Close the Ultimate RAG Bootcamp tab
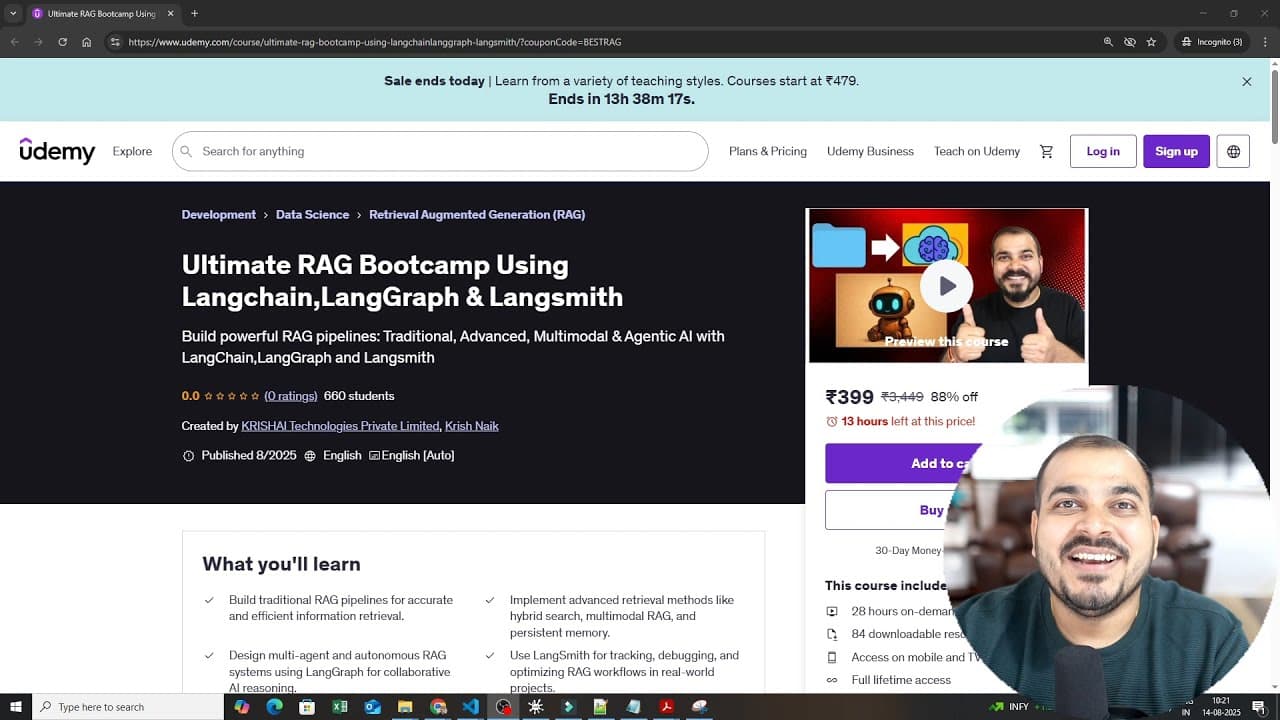 coord(170,13)
